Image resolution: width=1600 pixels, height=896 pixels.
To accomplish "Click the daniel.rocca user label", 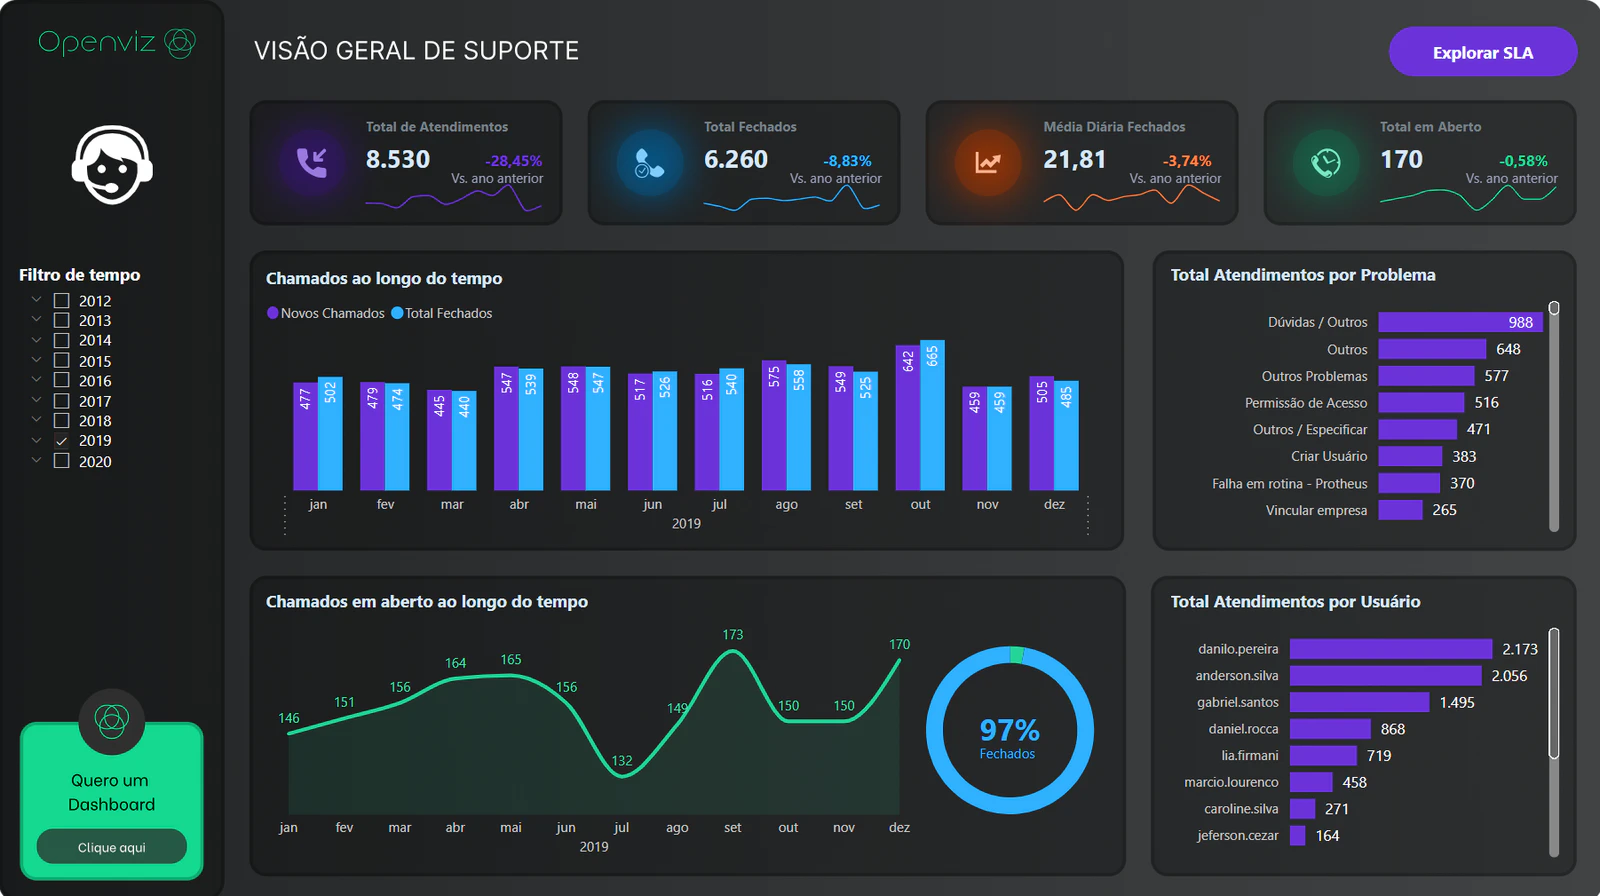I will tap(1243, 729).
